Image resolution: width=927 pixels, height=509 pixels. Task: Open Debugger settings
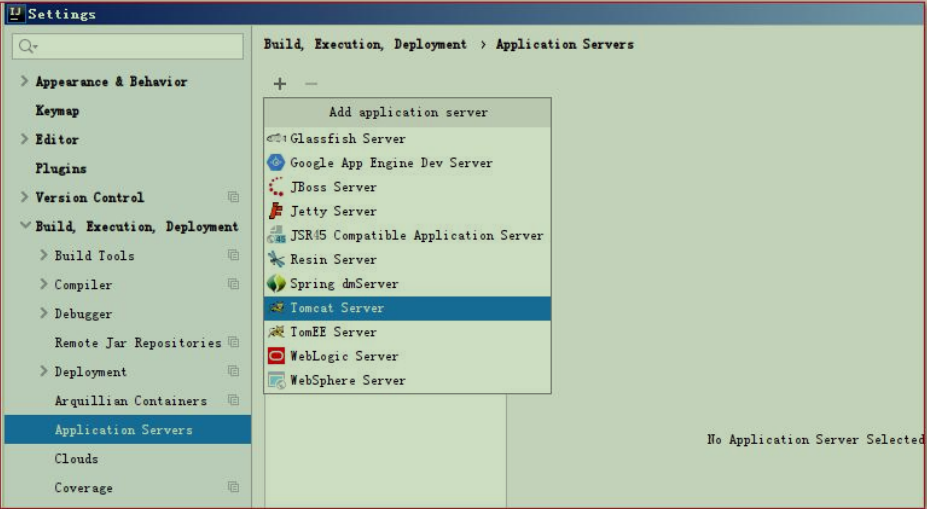click(x=83, y=313)
